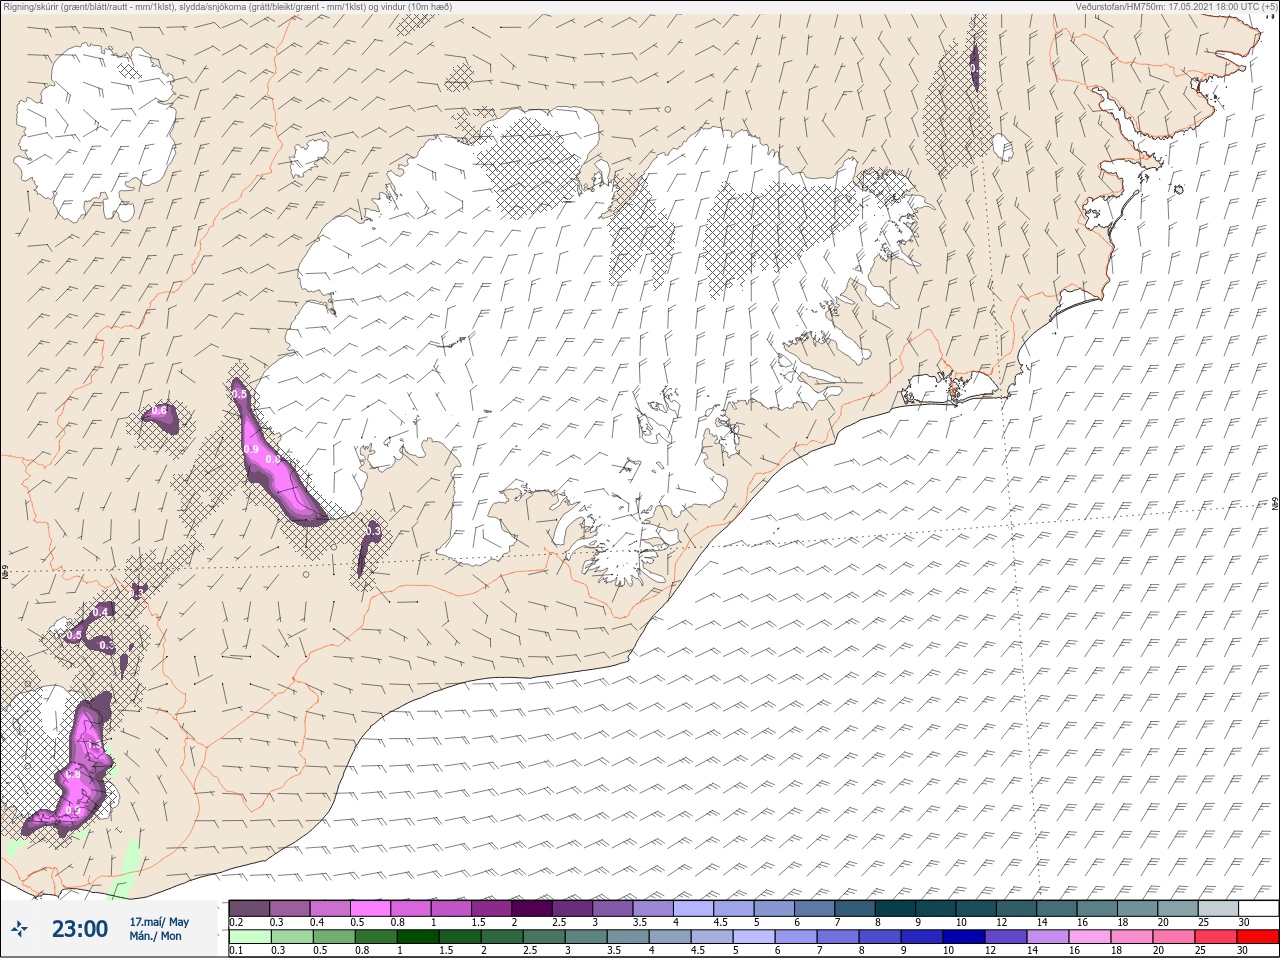Click the compass star icon beside 23:00
1280x958 pixels.
pyautogui.click(x=19, y=929)
